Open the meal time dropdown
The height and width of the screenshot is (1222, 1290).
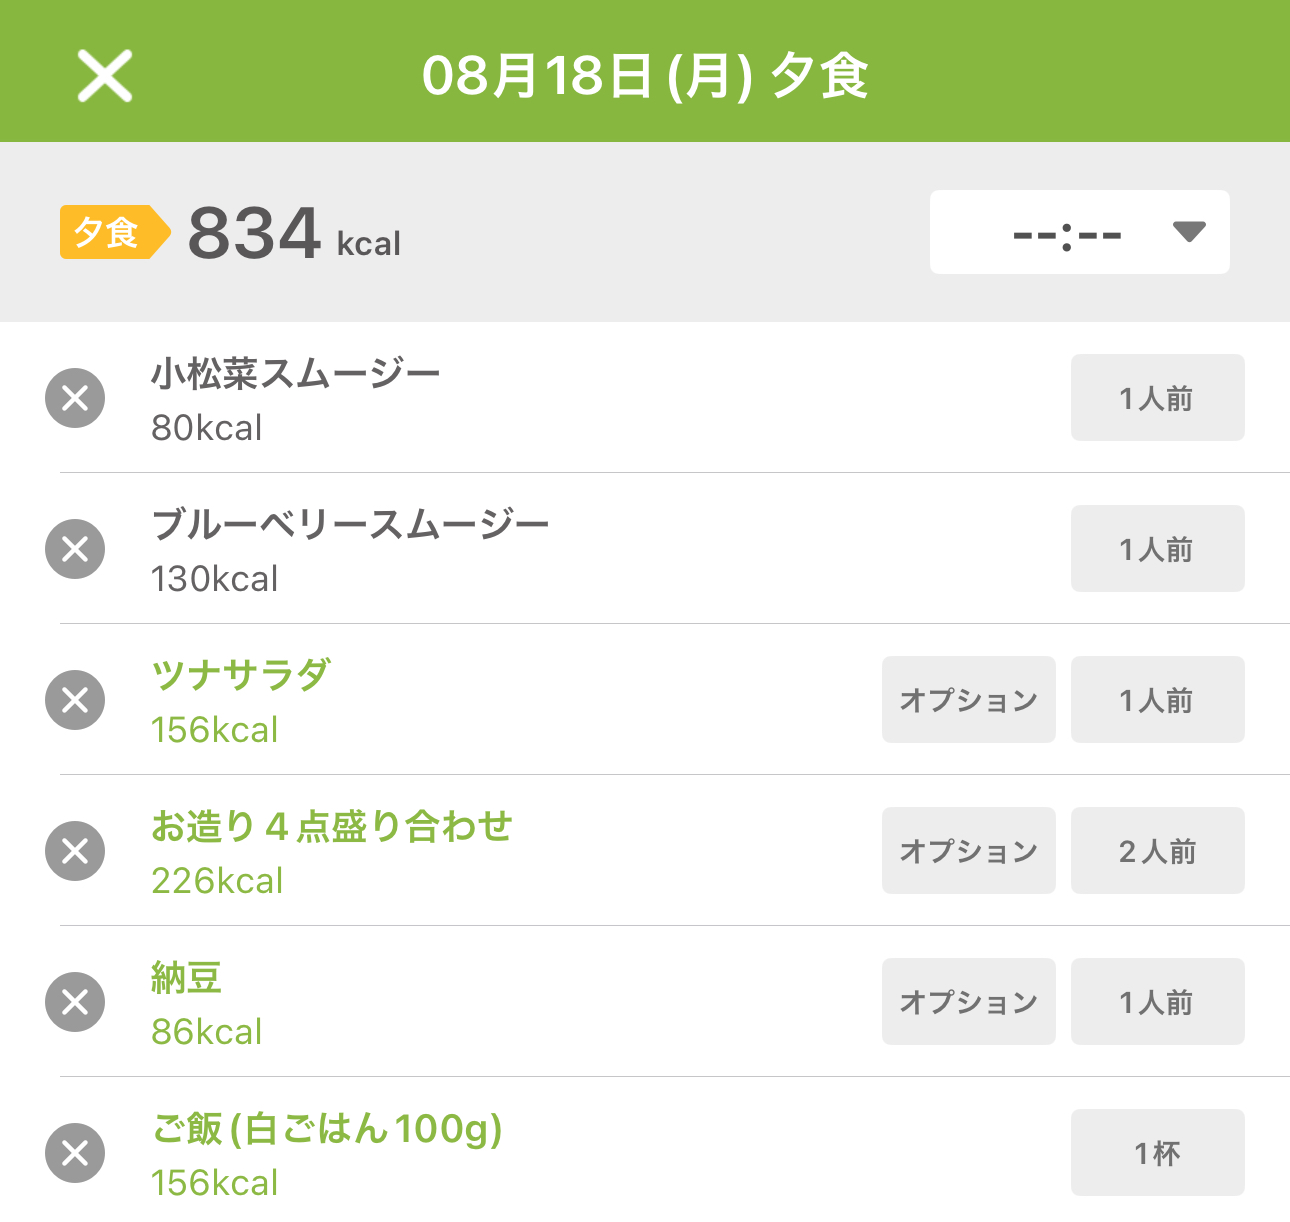(1079, 232)
